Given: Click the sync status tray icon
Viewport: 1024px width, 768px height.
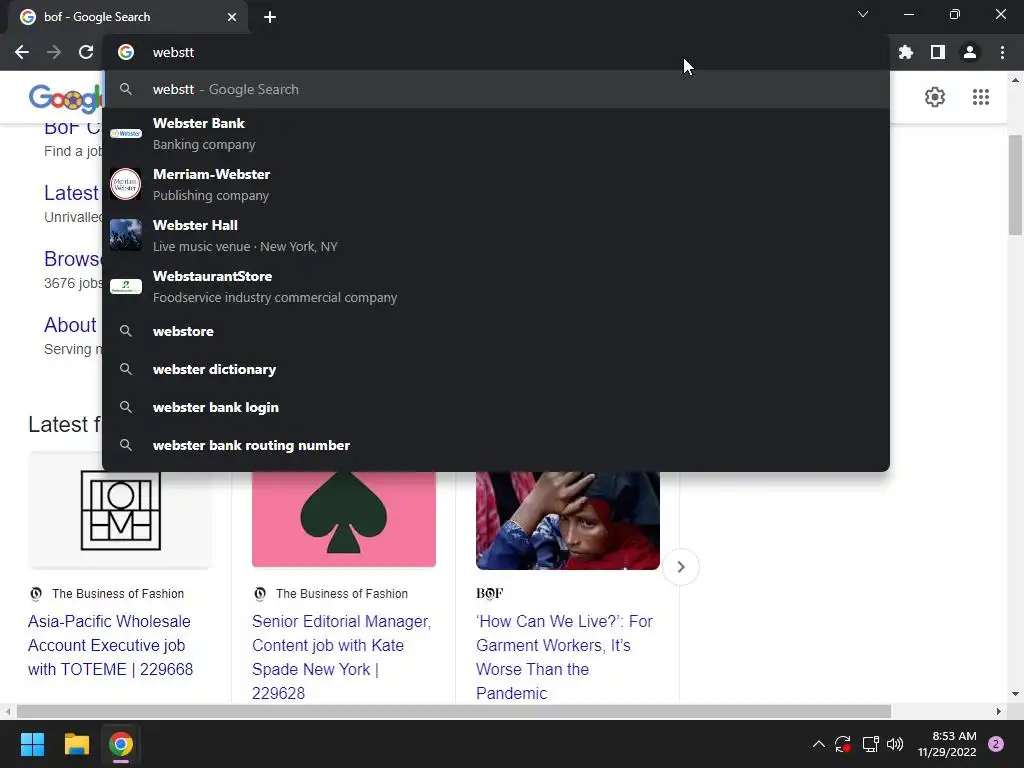Looking at the screenshot, I should click(x=842, y=744).
